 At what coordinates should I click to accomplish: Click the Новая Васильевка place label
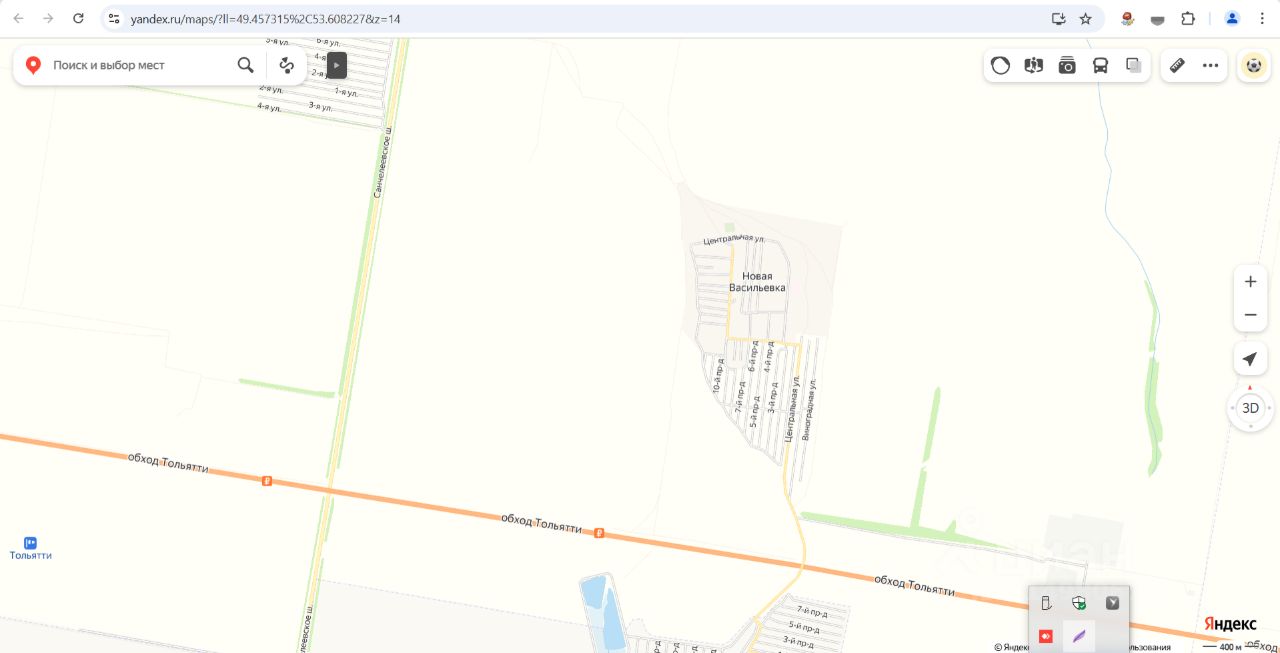click(757, 282)
